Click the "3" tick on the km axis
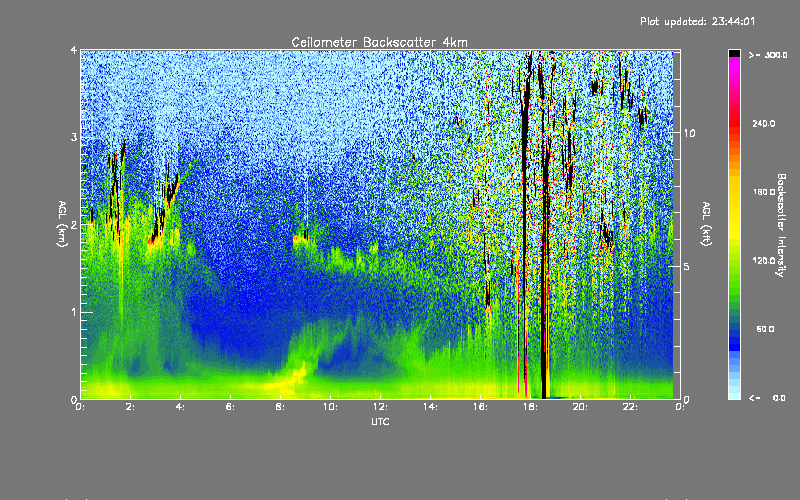 point(74,138)
